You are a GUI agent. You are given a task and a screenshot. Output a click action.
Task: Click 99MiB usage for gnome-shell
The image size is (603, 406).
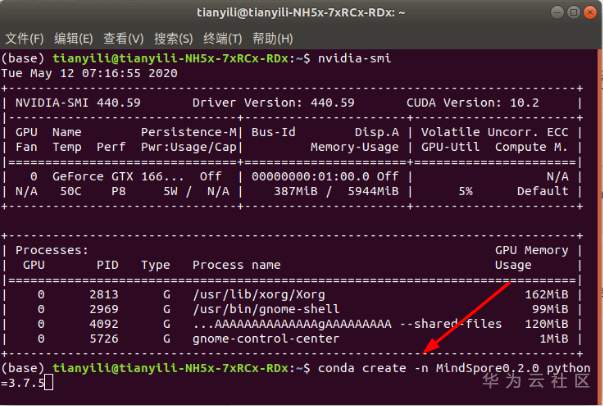tap(550, 309)
